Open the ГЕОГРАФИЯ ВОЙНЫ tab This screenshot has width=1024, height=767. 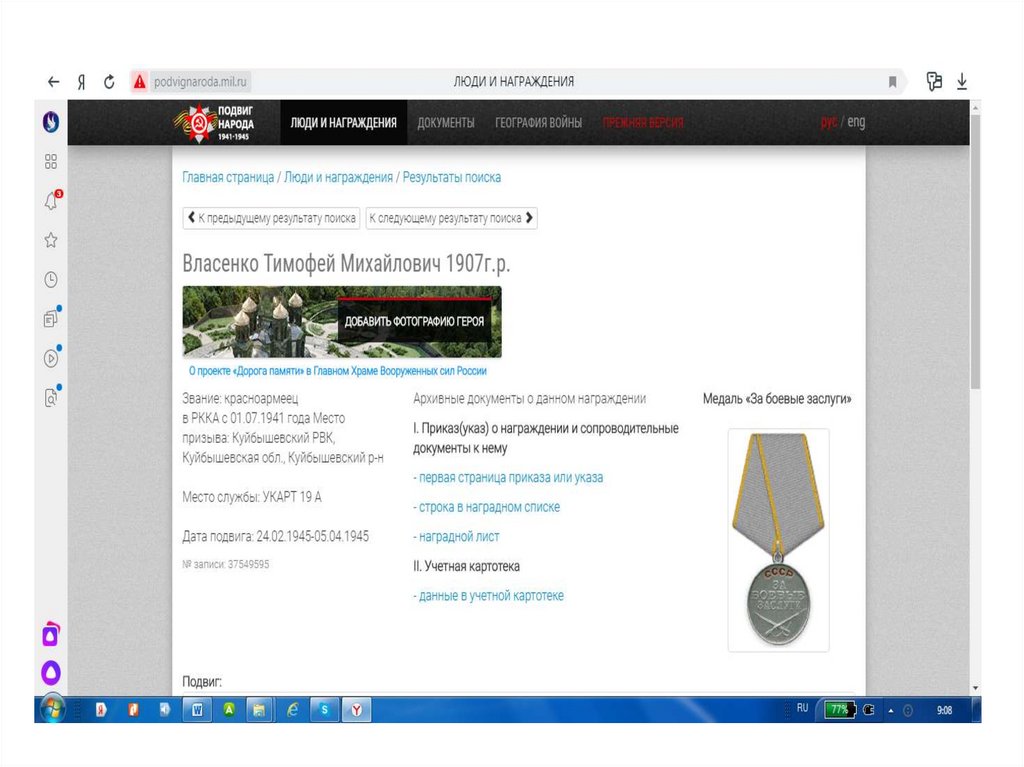[x=538, y=123]
